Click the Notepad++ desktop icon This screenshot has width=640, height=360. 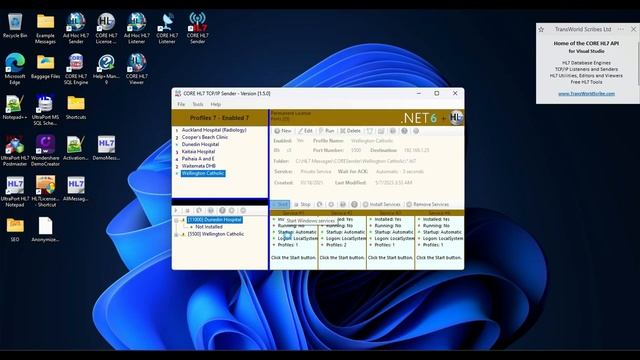click(15, 107)
